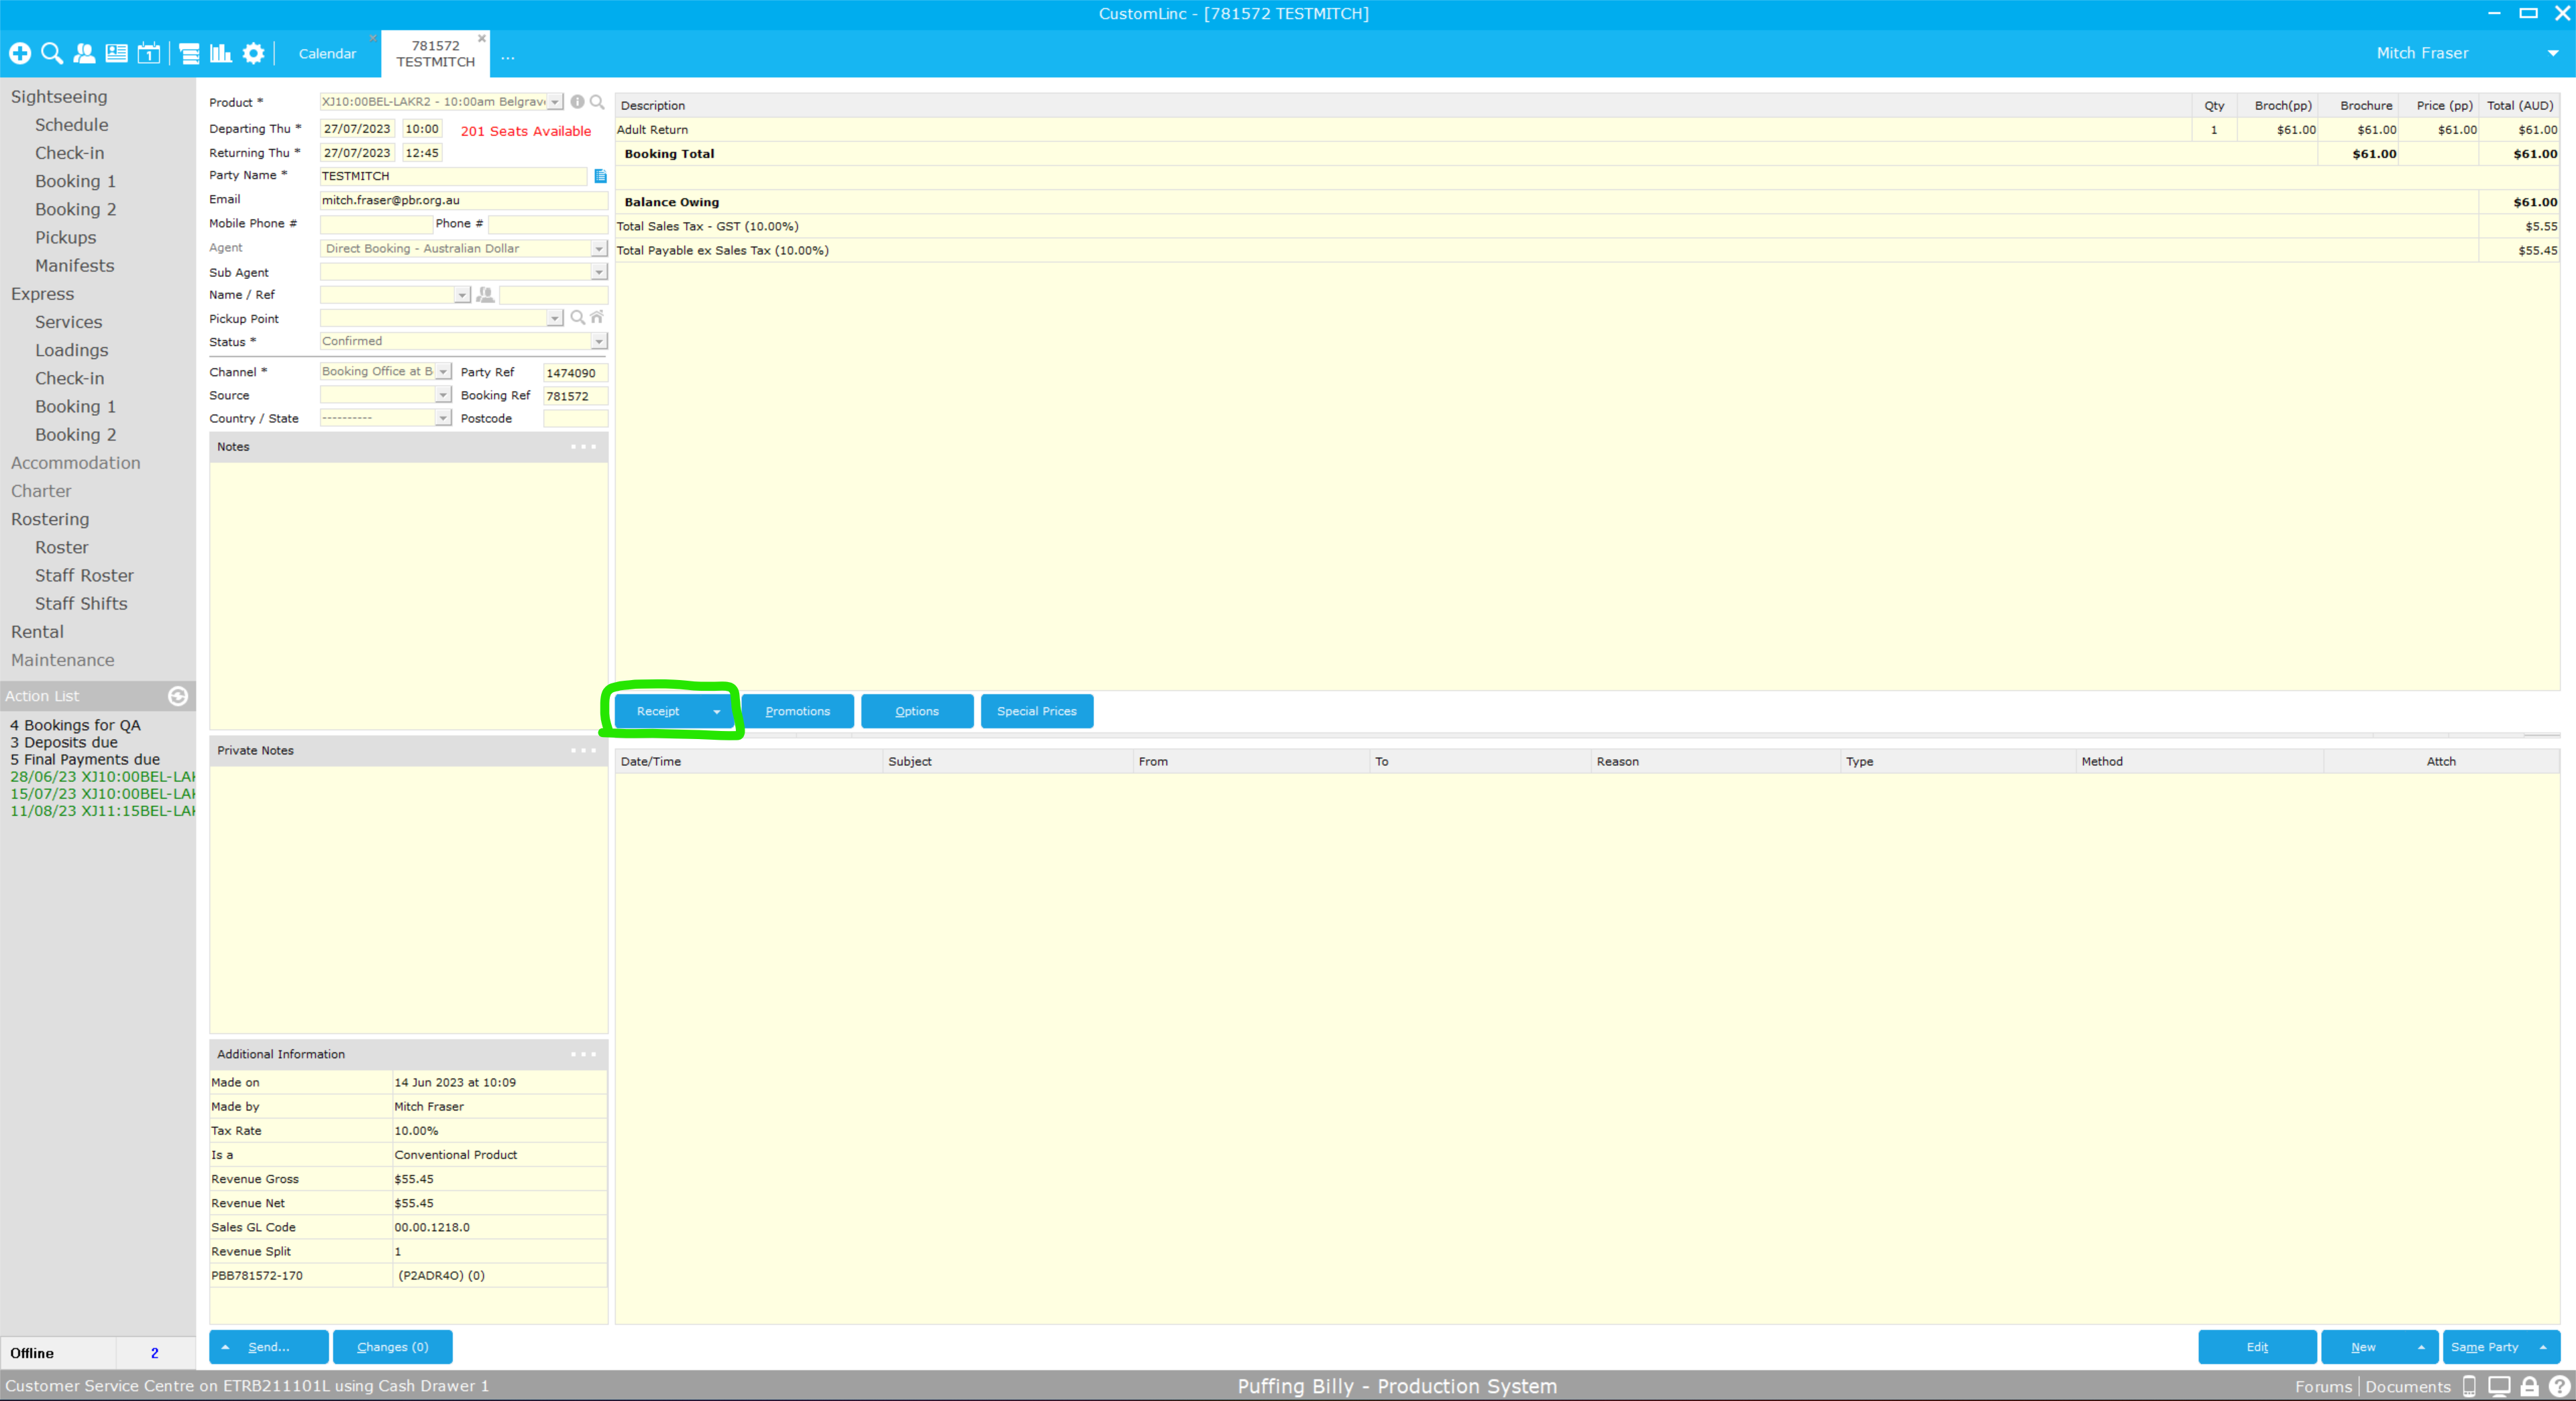Open the customers people icon in toolbar

[x=85, y=53]
